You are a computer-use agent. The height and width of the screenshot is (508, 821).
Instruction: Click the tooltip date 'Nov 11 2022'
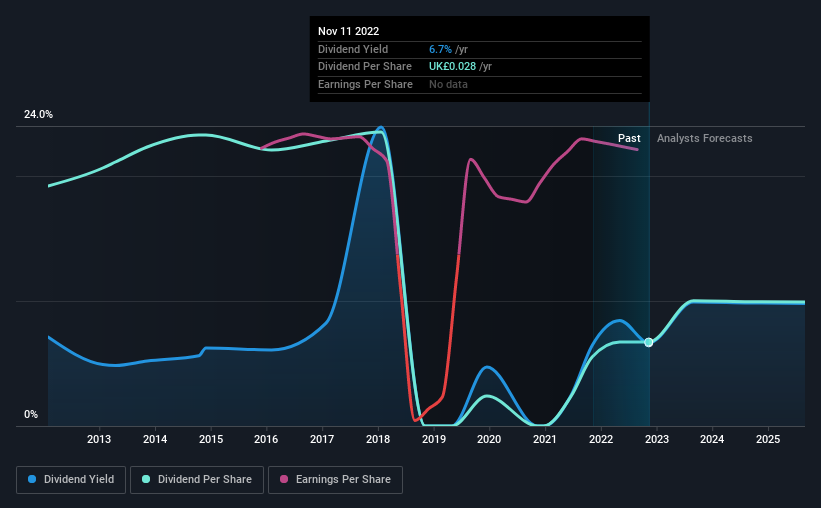349,31
